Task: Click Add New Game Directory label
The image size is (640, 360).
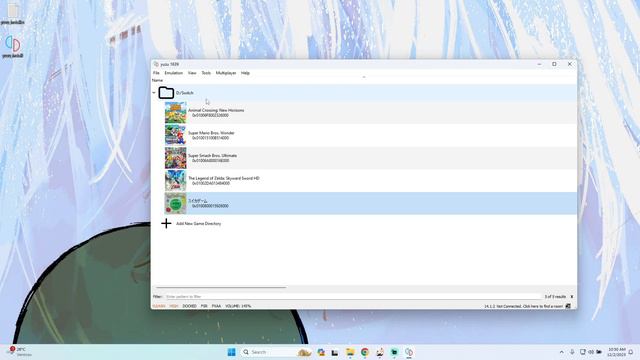Action: click(x=198, y=224)
